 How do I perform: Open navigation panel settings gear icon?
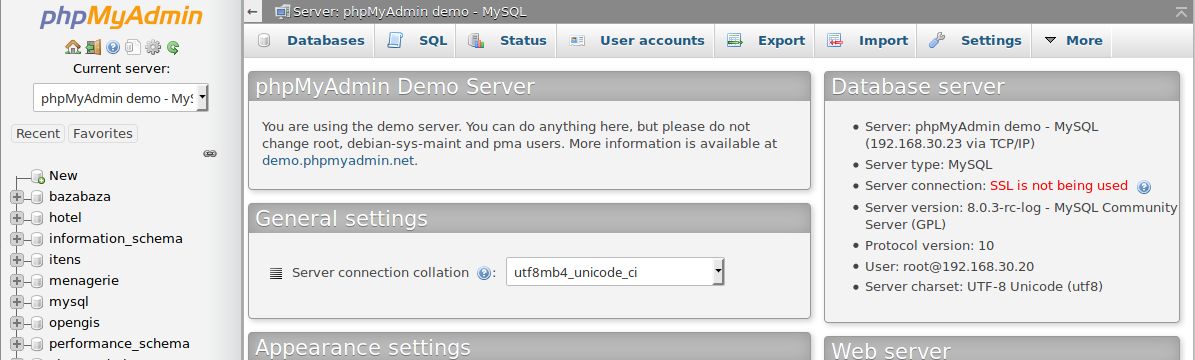pyautogui.click(x=153, y=47)
